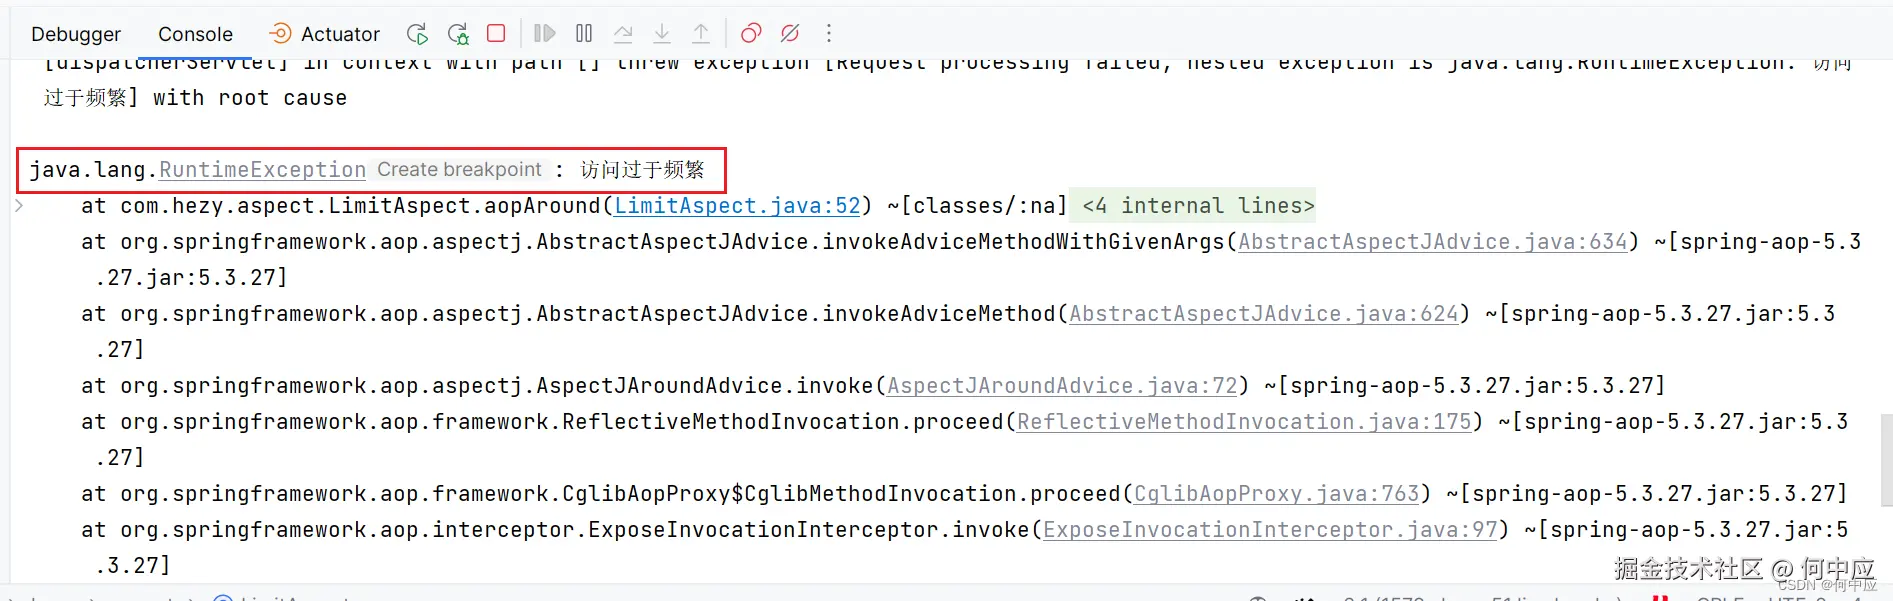Switch to the Debugger tab
Image resolution: width=1893 pixels, height=601 pixels.
(76, 34)
